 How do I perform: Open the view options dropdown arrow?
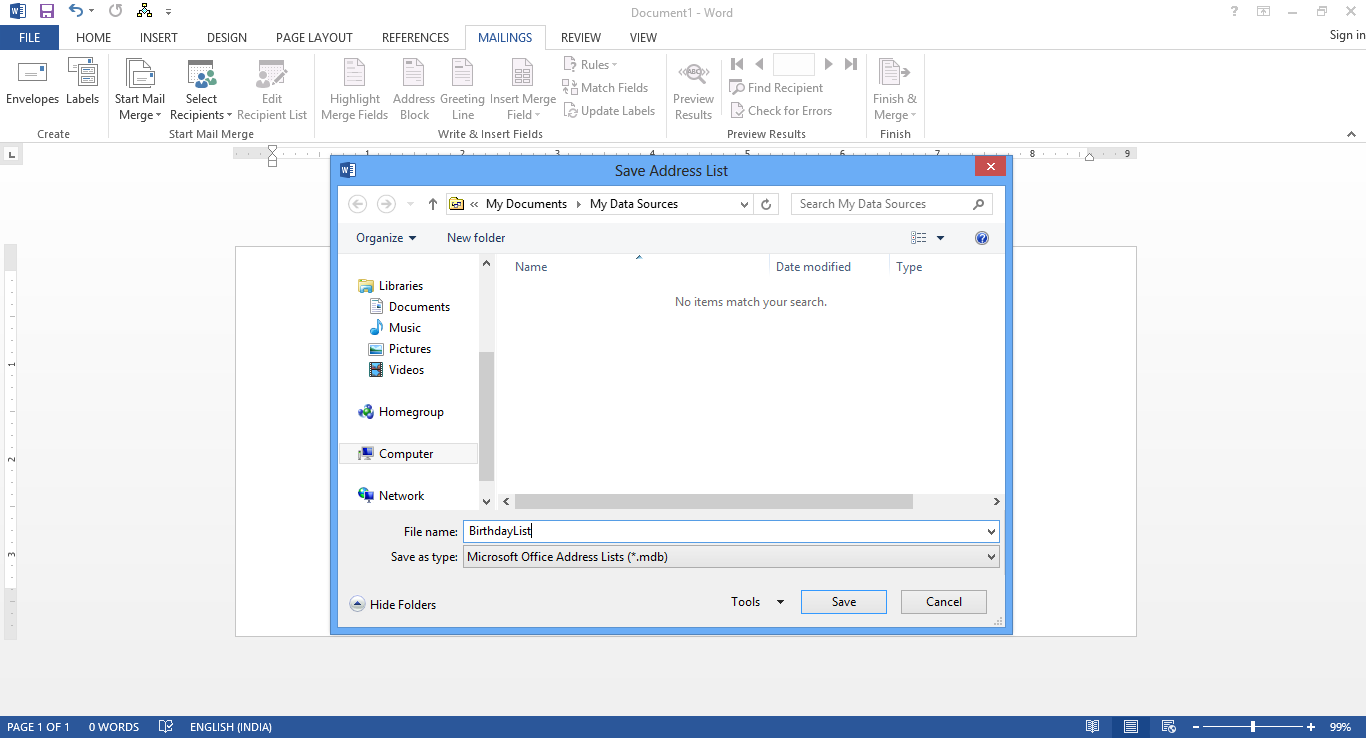[940, 238]
